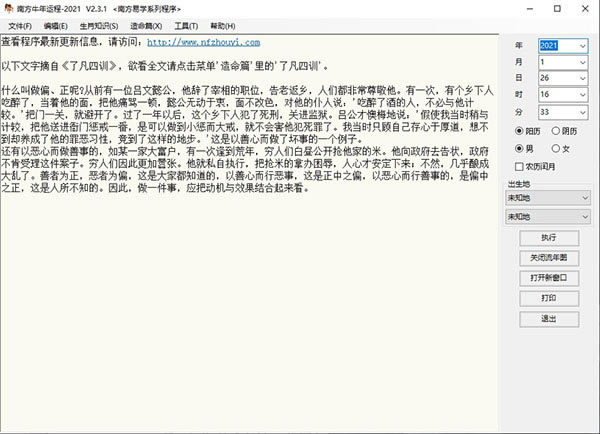Open the first 出生地 dropdown
The image size is (600, 434).
click(x=548, y=198)
